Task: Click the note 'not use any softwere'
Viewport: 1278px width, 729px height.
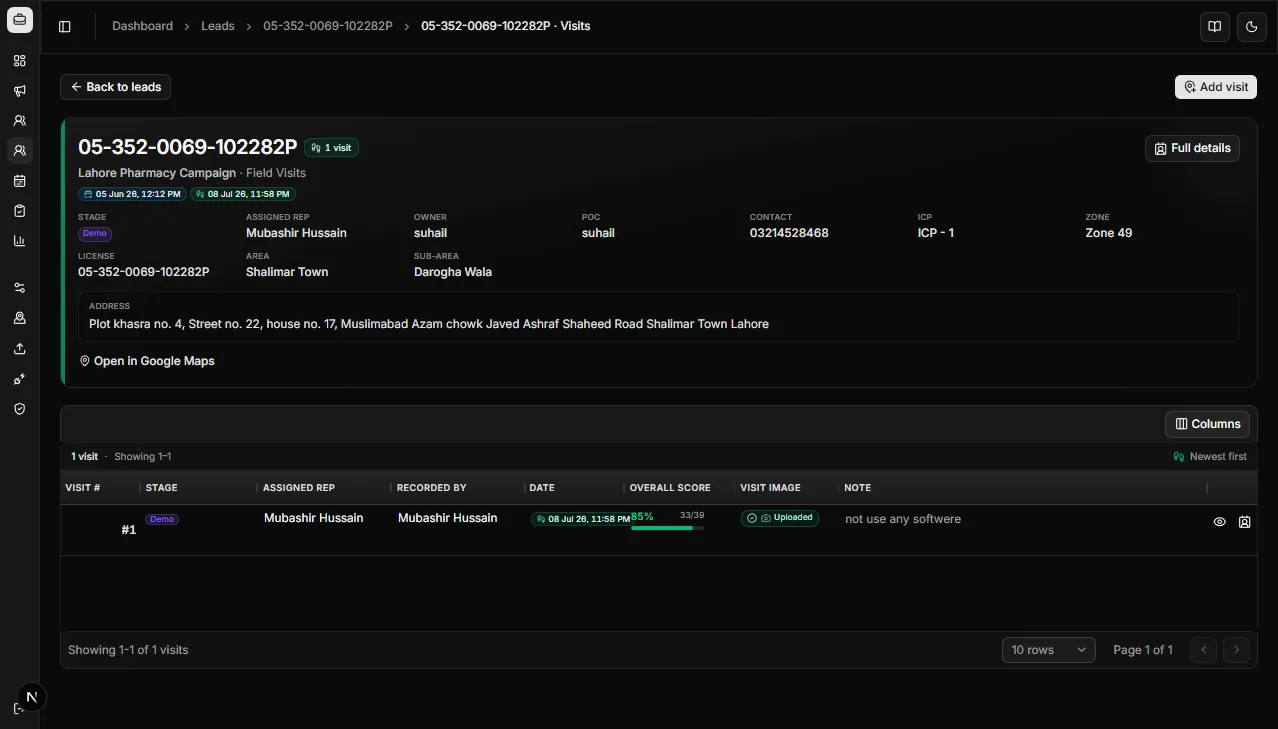Action: [x=903, y=519]
